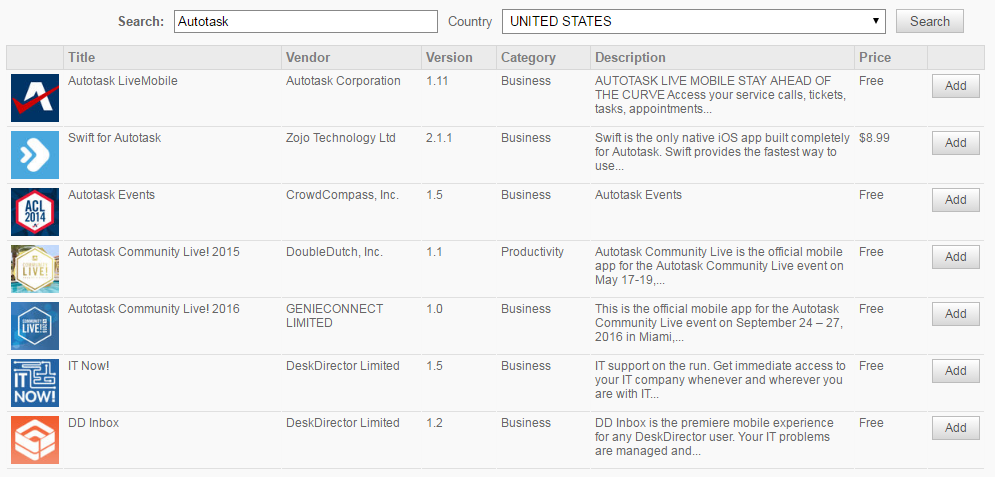Click the Category column header
Viewport: 995px width, 477px height.
(528, 57)
